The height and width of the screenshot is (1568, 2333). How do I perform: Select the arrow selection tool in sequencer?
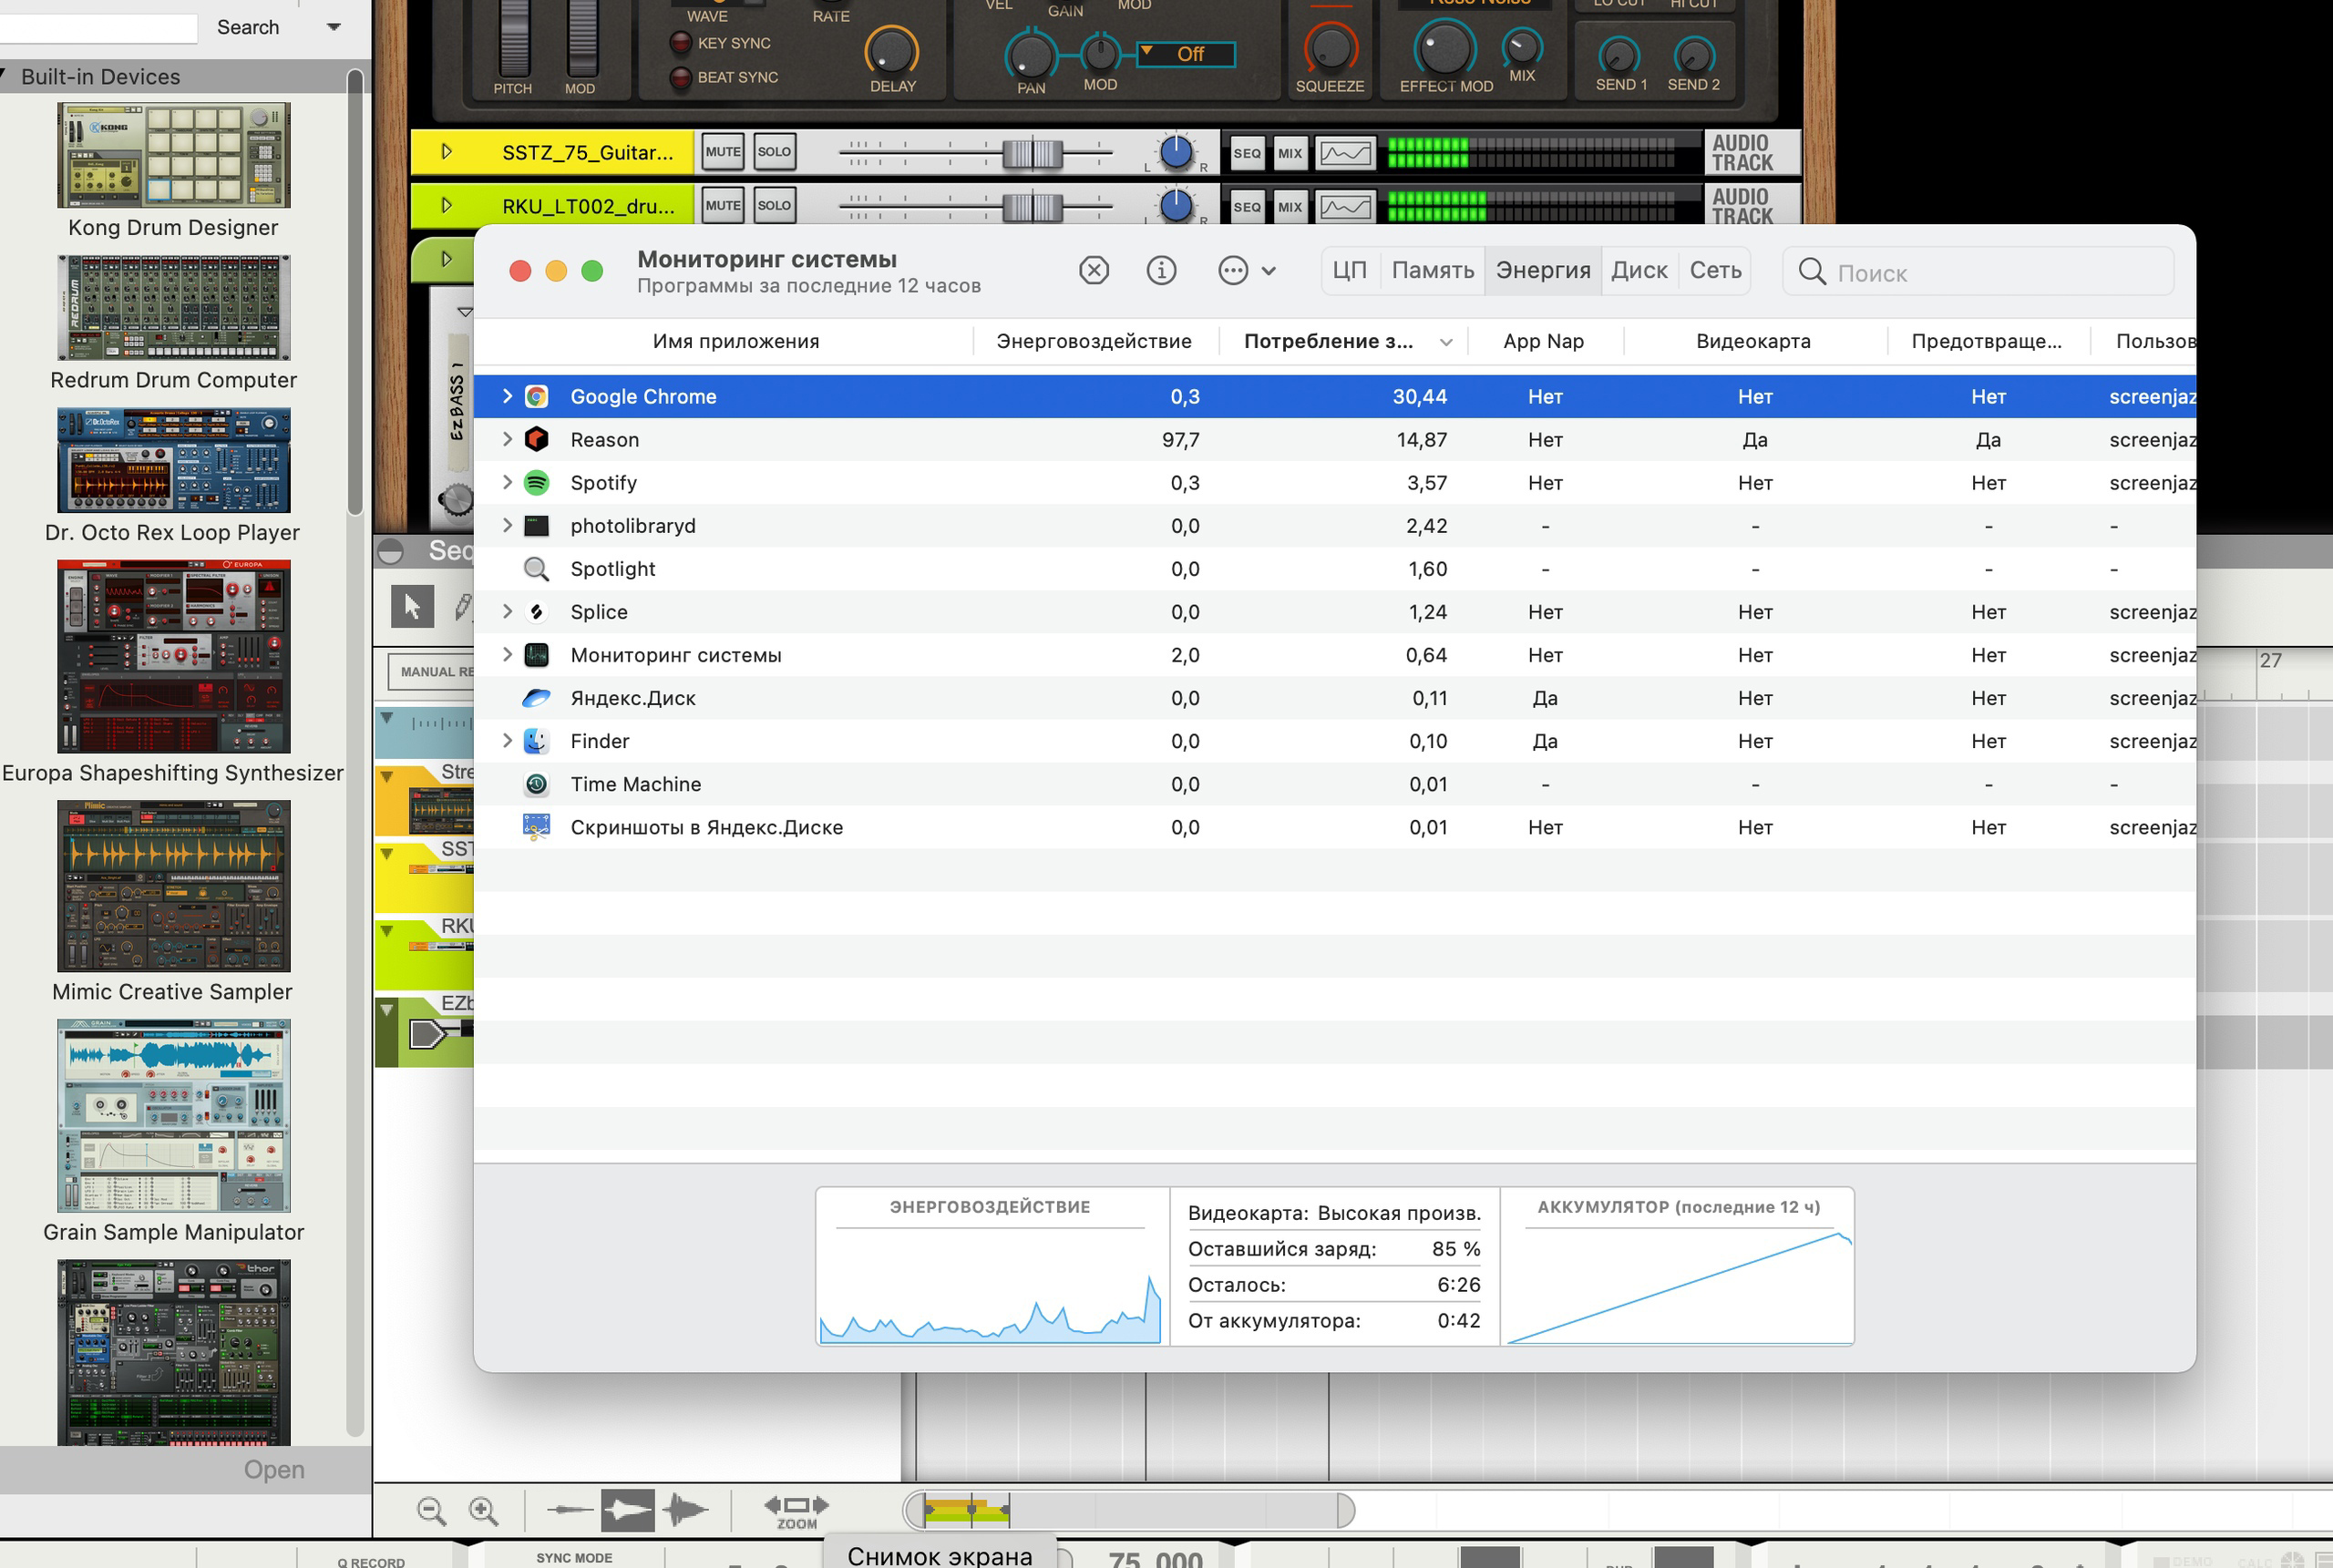[411, 606]
